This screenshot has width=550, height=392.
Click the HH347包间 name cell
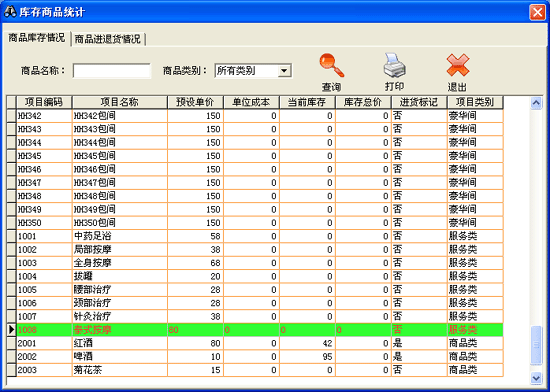[120, 183]
